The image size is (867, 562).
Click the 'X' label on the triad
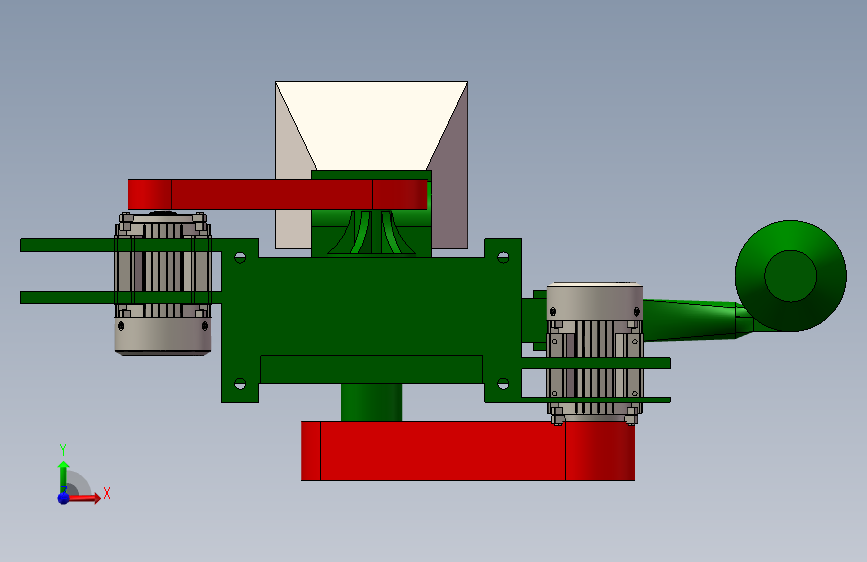(x=107, y=493)
